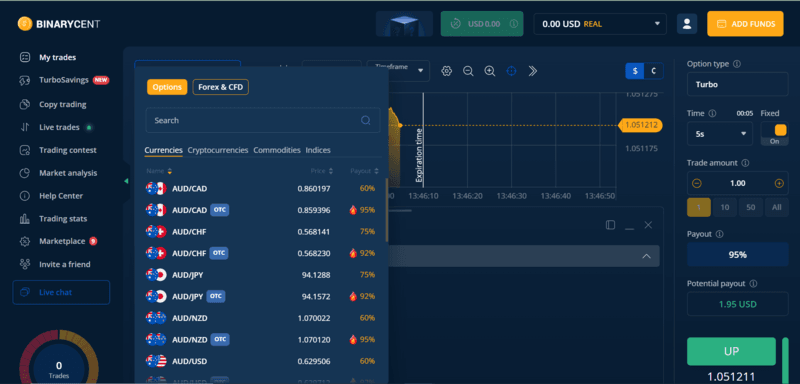Toggle the Fixed time switch

pos(774,134)
